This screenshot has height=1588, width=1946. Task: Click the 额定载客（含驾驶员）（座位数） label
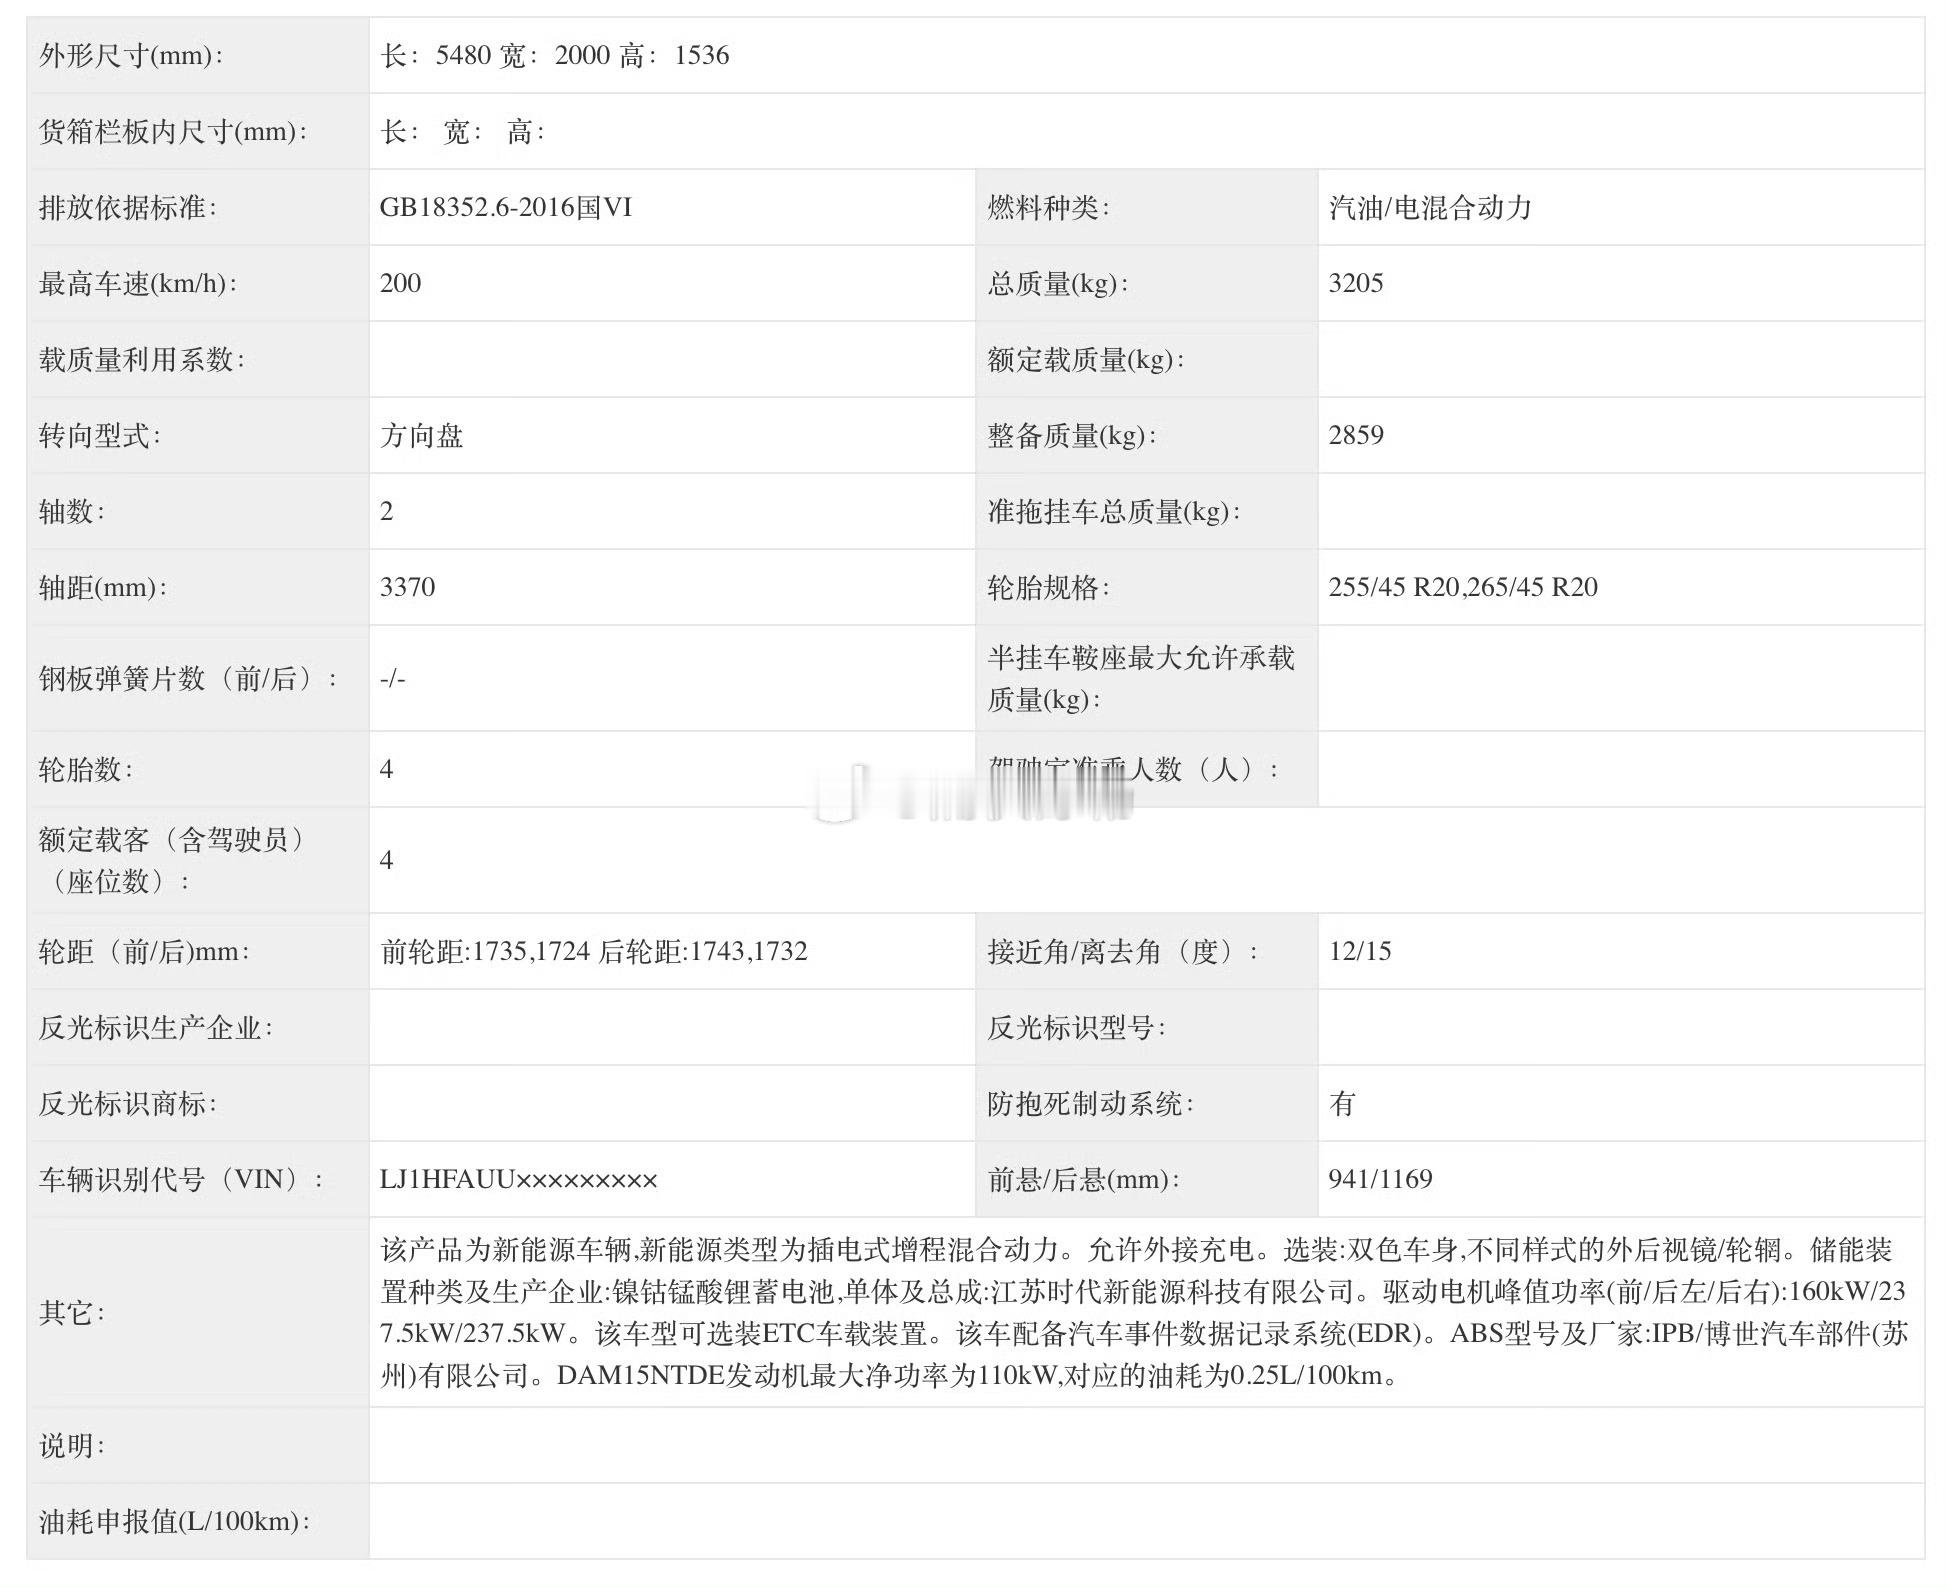(173, 860)
